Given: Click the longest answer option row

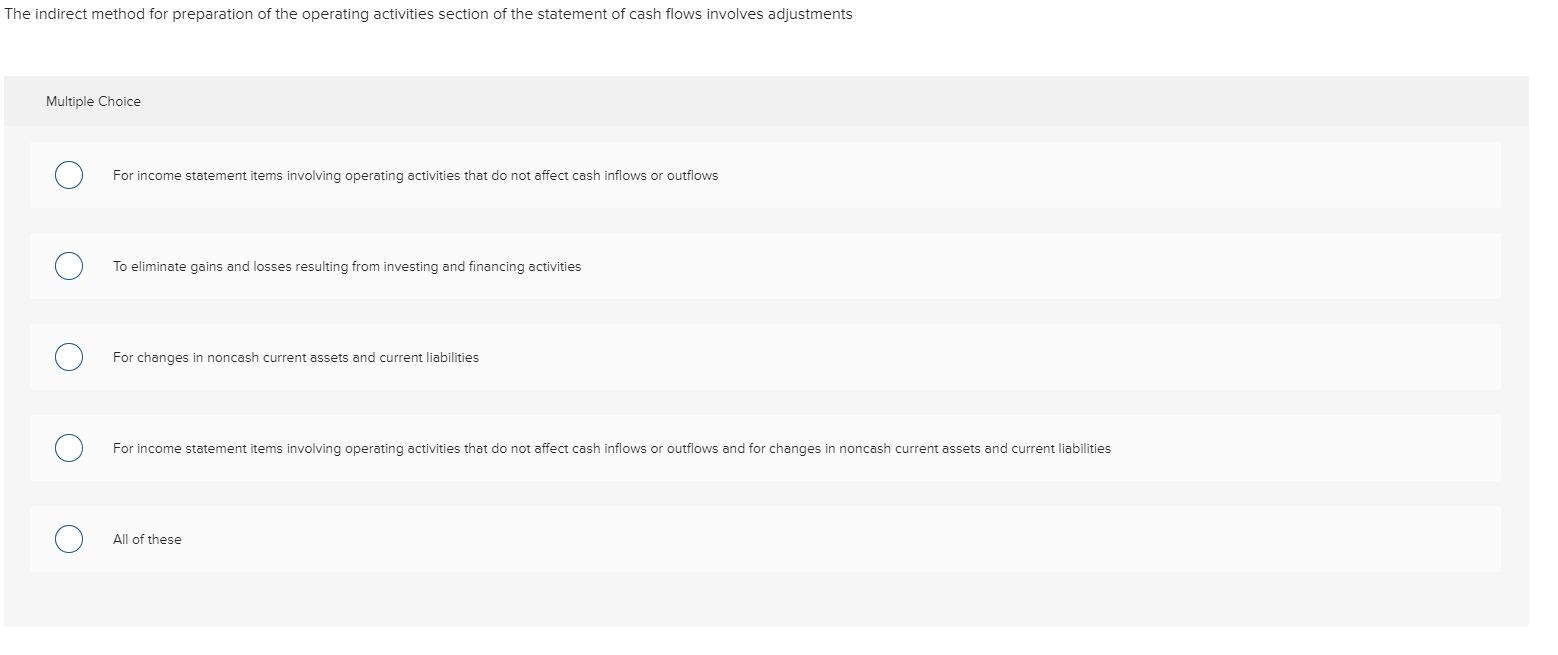Looking at the screenshot, I should point(611,448).
